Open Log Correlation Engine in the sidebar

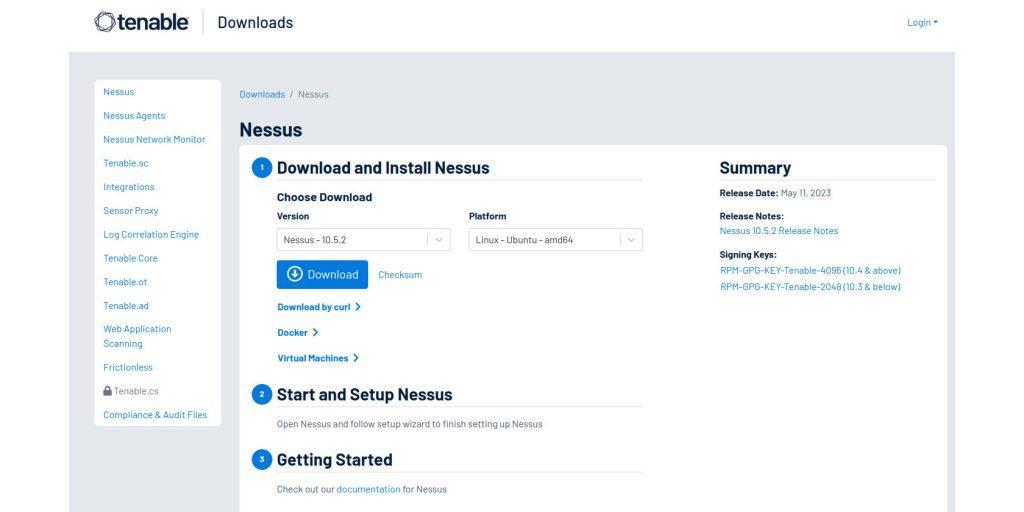click(x=151, y=234)
